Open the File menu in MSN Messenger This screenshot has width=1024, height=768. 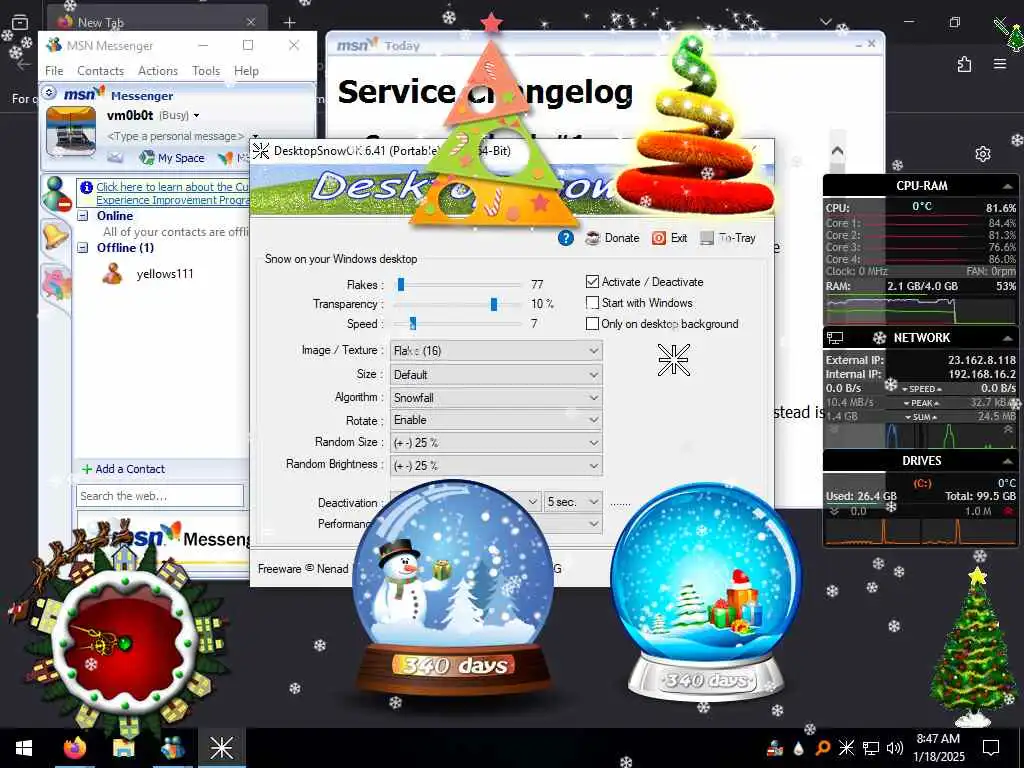[54, 71]
